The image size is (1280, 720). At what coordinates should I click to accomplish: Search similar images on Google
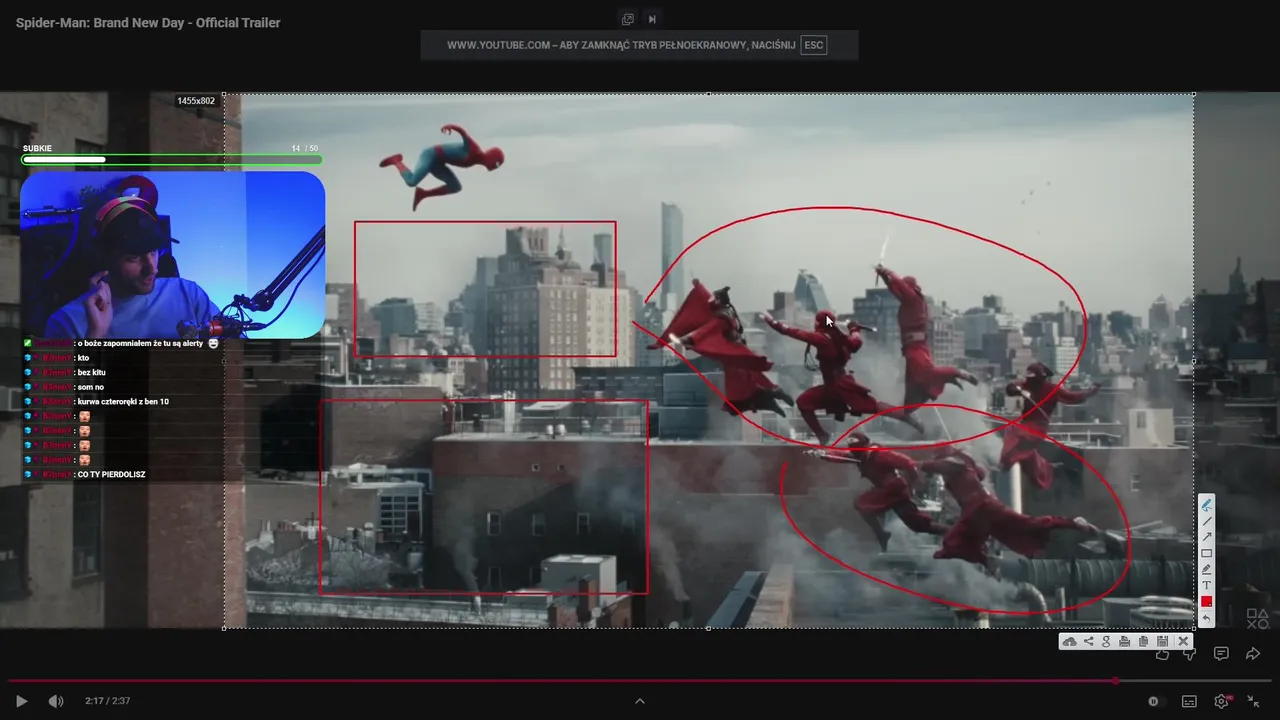(1106, 641)
